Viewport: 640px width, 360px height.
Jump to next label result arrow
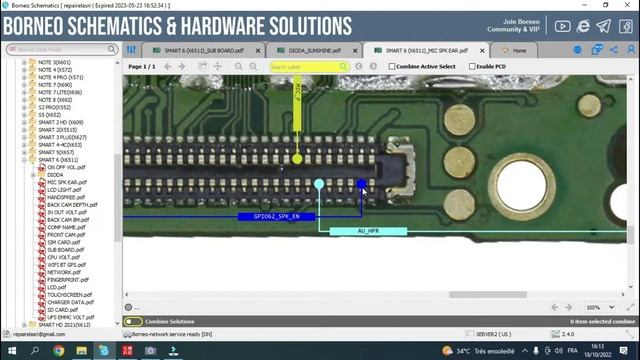pos(373,66)
